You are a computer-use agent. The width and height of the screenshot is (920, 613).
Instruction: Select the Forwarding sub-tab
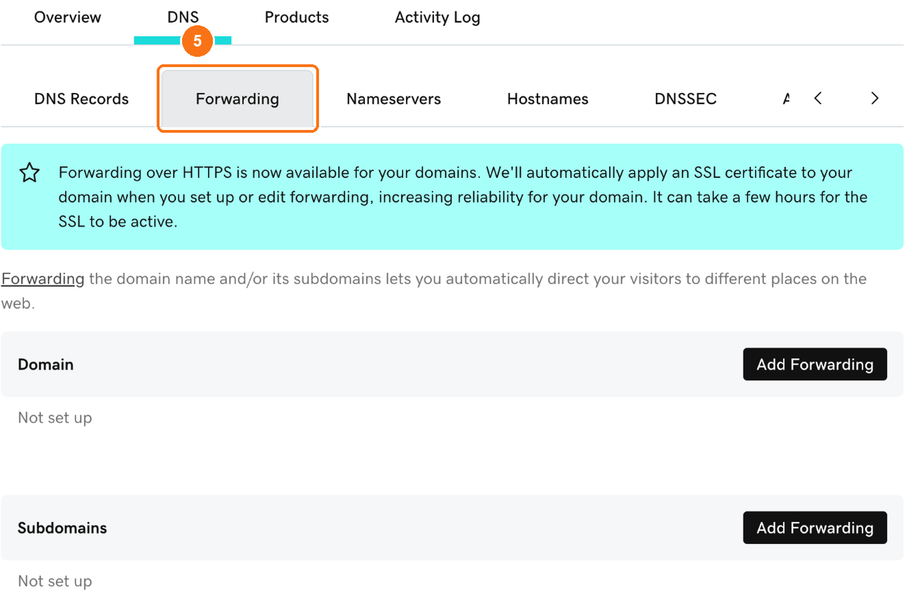click(x=238, y=99)
